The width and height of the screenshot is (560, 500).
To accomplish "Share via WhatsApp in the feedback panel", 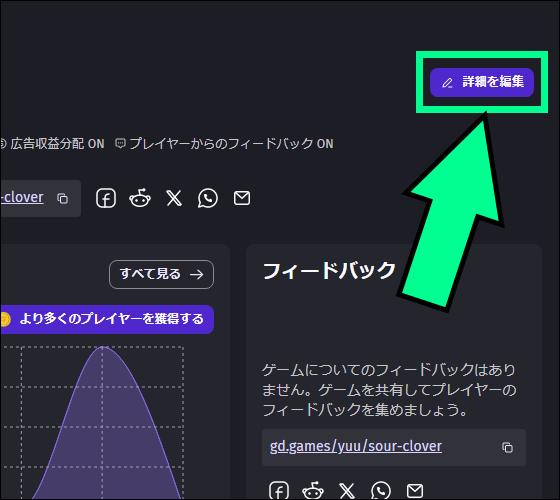I will coord(381,491).
